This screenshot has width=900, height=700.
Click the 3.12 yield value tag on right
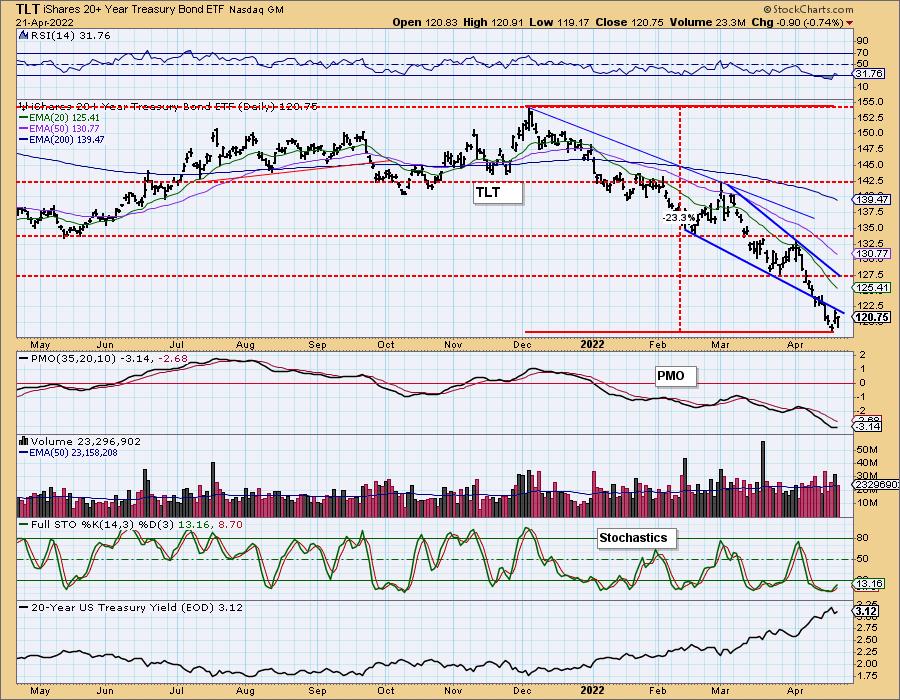pyautogui.click(x=866, y=612)
